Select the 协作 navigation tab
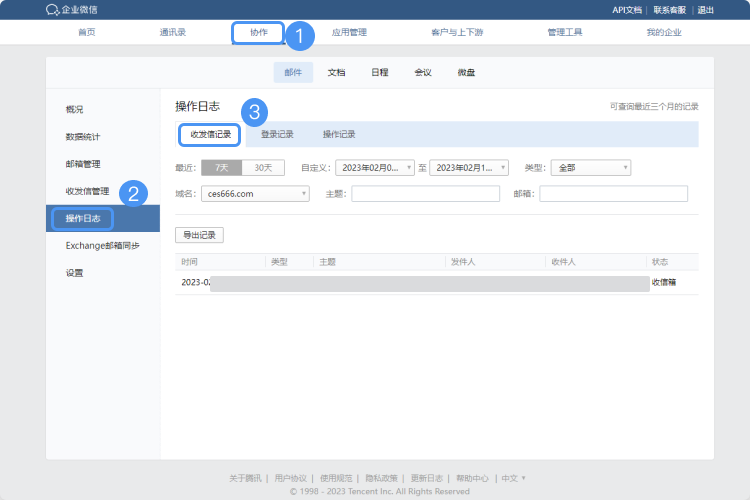This screenshot has width=750, height=500. tap(258, 32)
